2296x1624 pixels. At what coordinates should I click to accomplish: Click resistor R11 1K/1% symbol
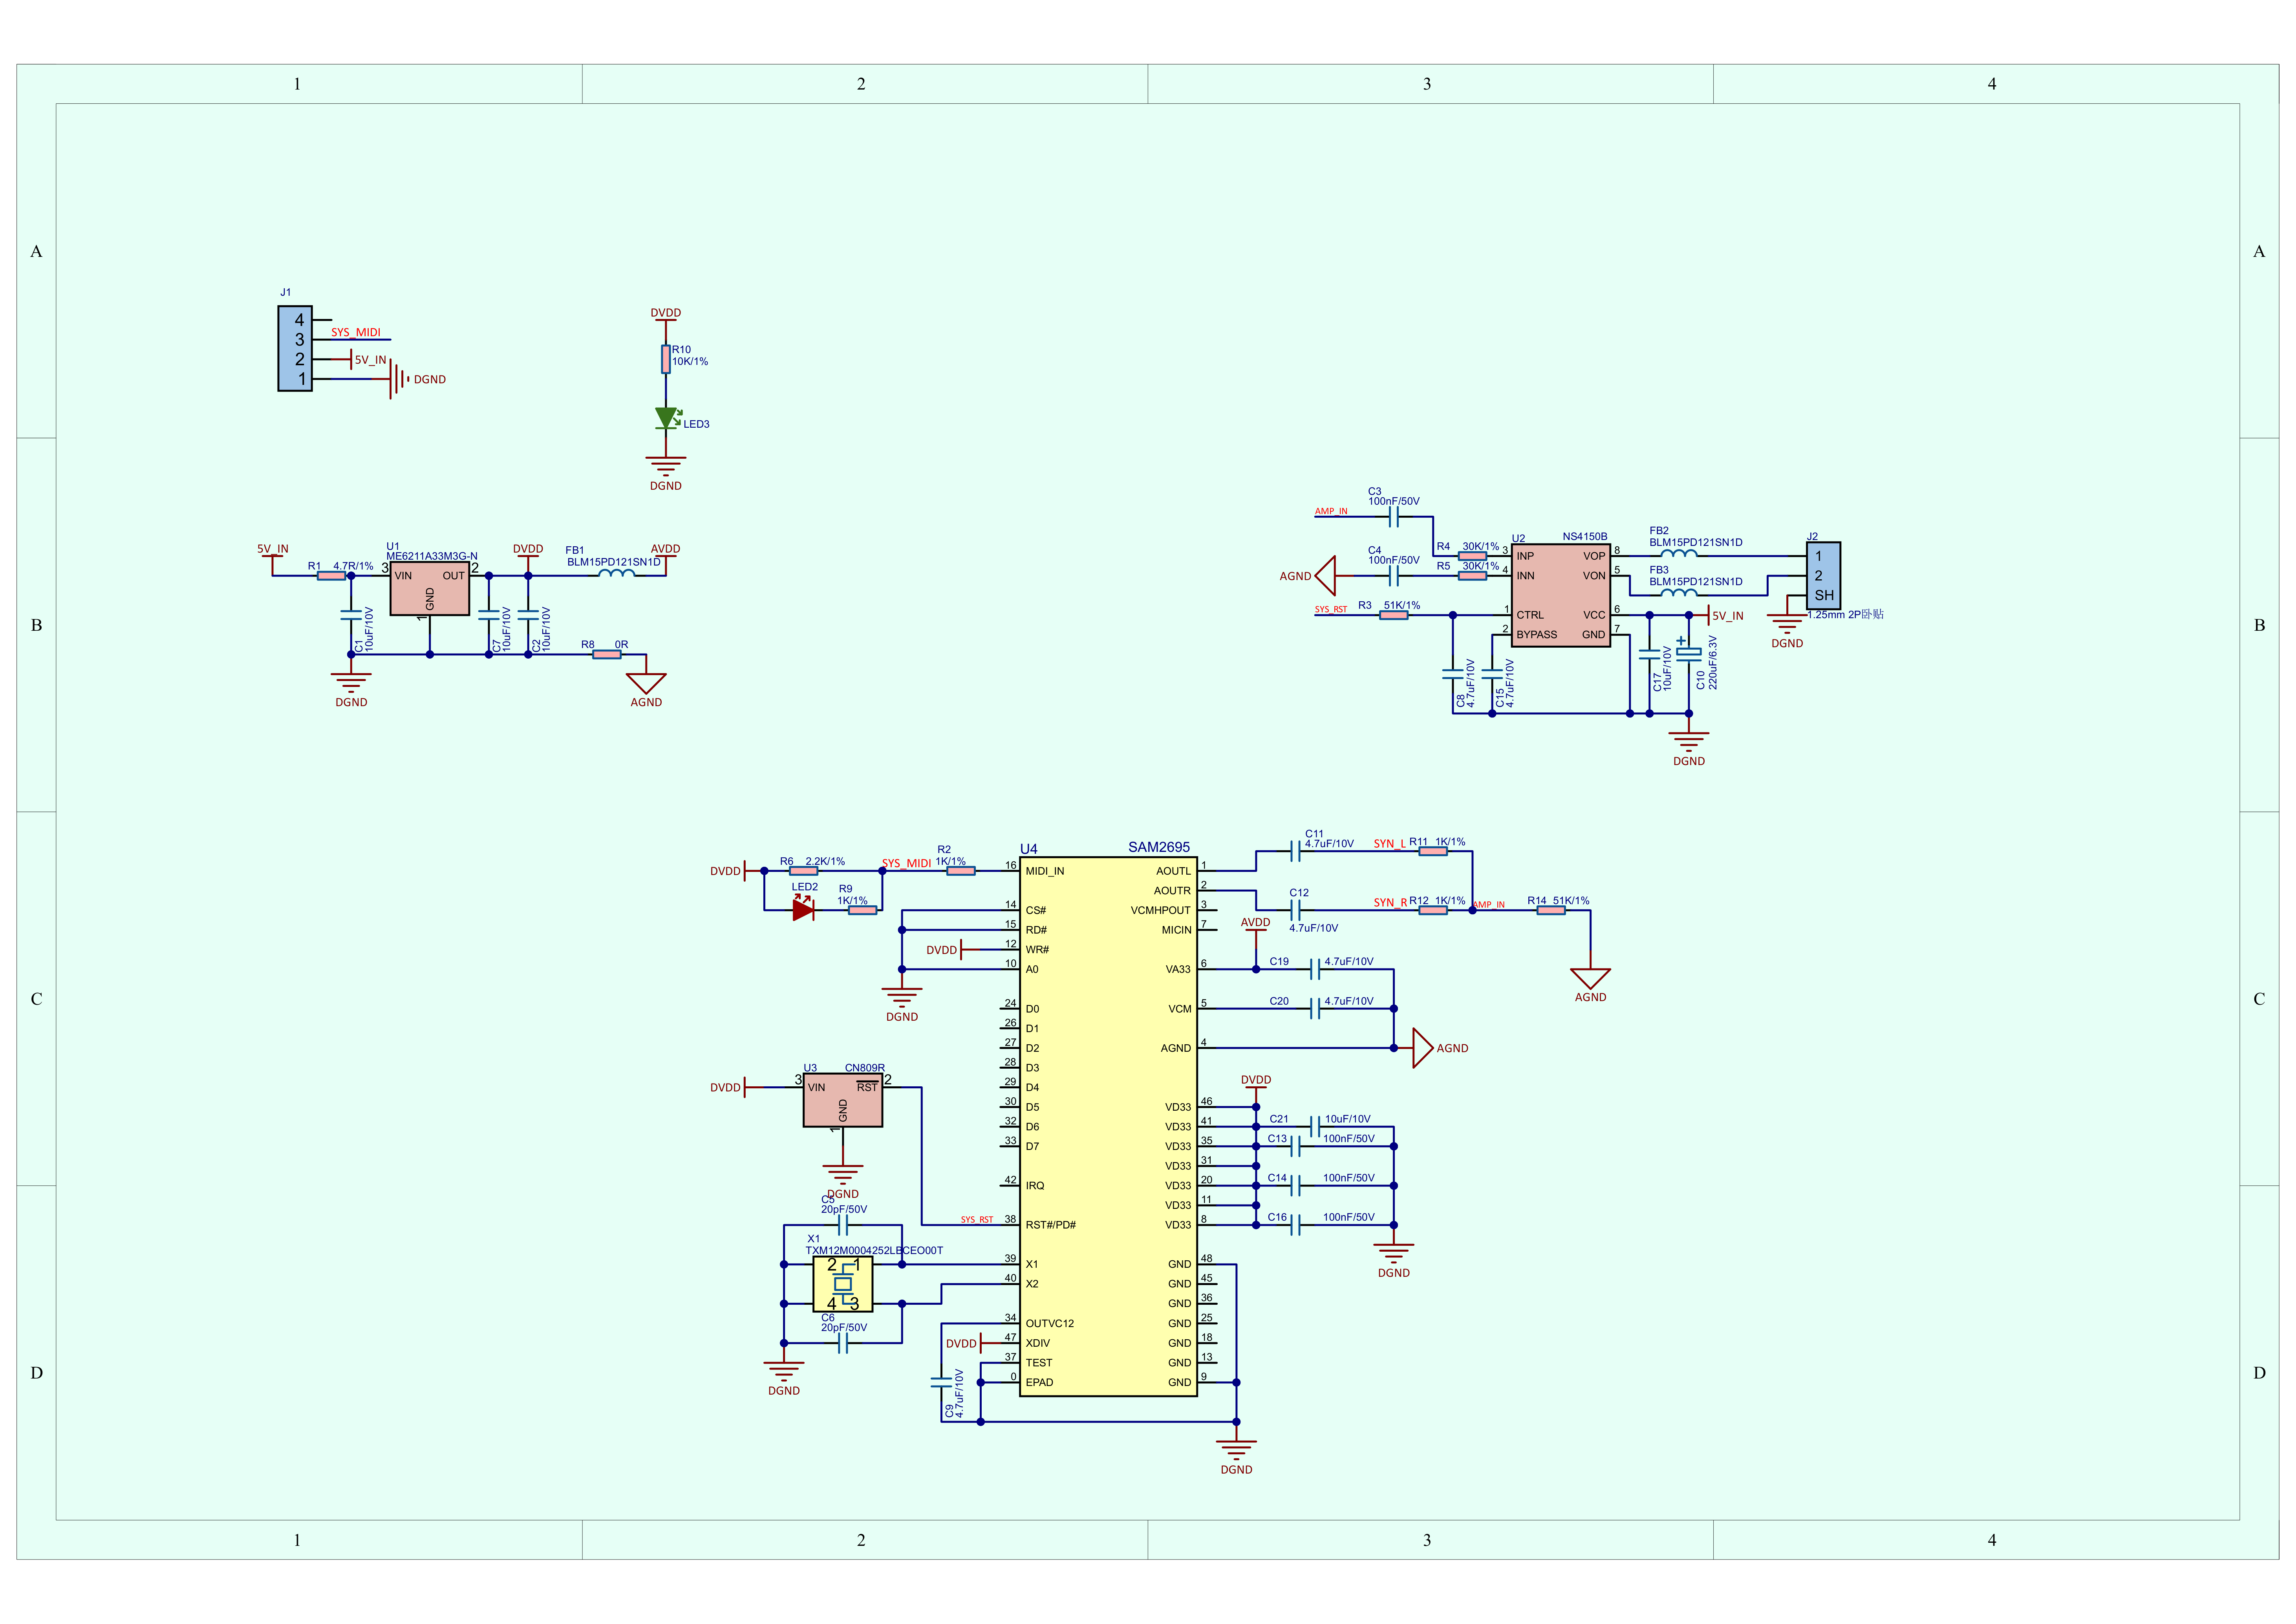(1433, 851)
